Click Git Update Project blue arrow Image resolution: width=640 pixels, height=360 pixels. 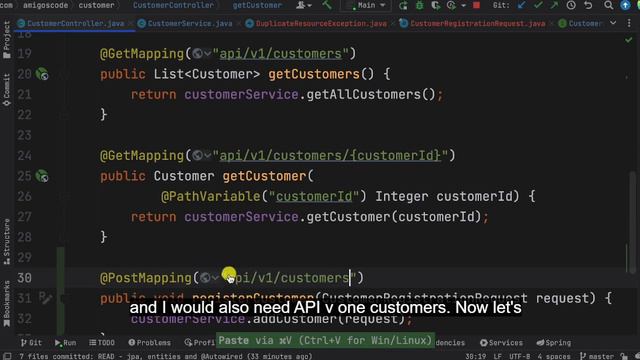(521, 5)
